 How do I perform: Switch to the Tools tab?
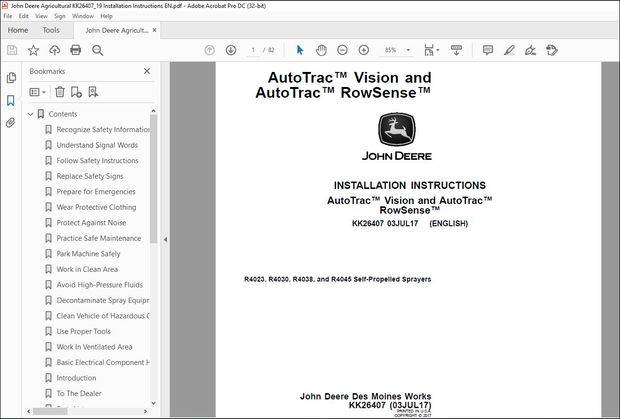click(51, 30)
